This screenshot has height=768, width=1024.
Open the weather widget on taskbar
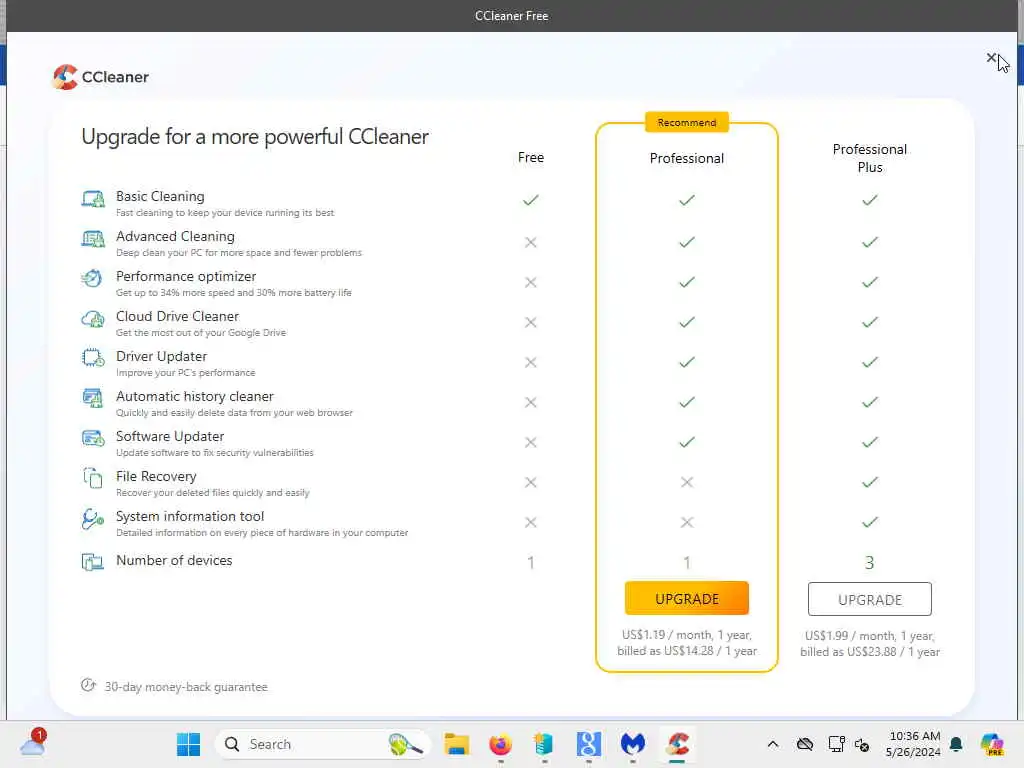point(33,743)
